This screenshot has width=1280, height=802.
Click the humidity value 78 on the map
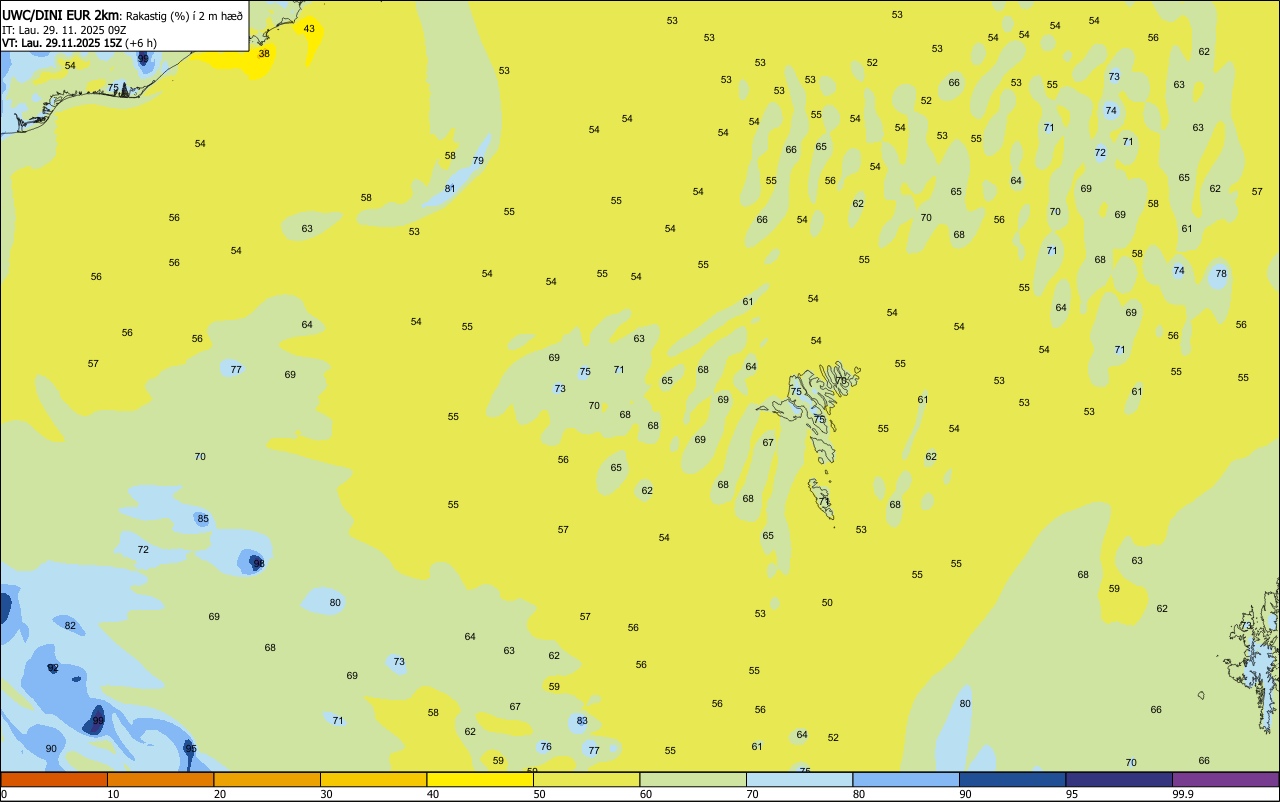(x=1221, y=274)
